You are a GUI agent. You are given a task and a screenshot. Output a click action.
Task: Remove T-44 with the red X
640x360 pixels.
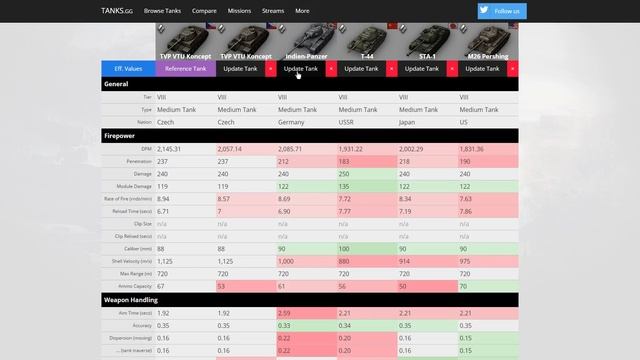[x=391, y=69]
